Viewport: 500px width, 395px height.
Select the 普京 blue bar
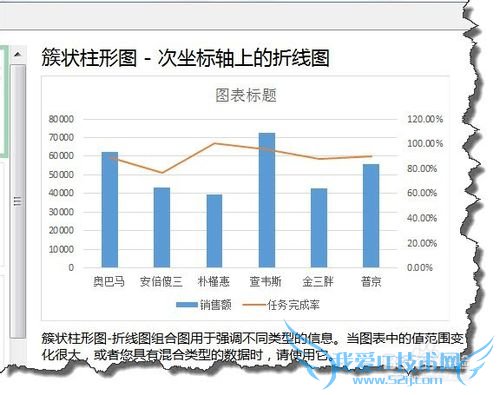coord(371,216)
